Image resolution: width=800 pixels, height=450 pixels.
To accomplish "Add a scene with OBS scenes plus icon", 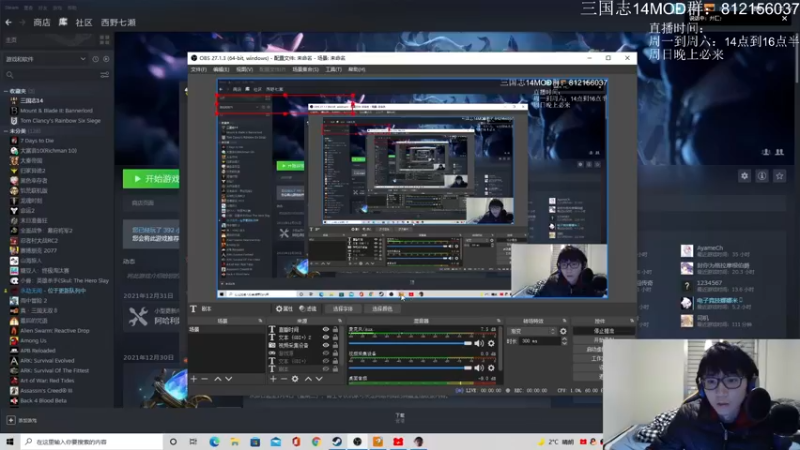I will 194,379.
